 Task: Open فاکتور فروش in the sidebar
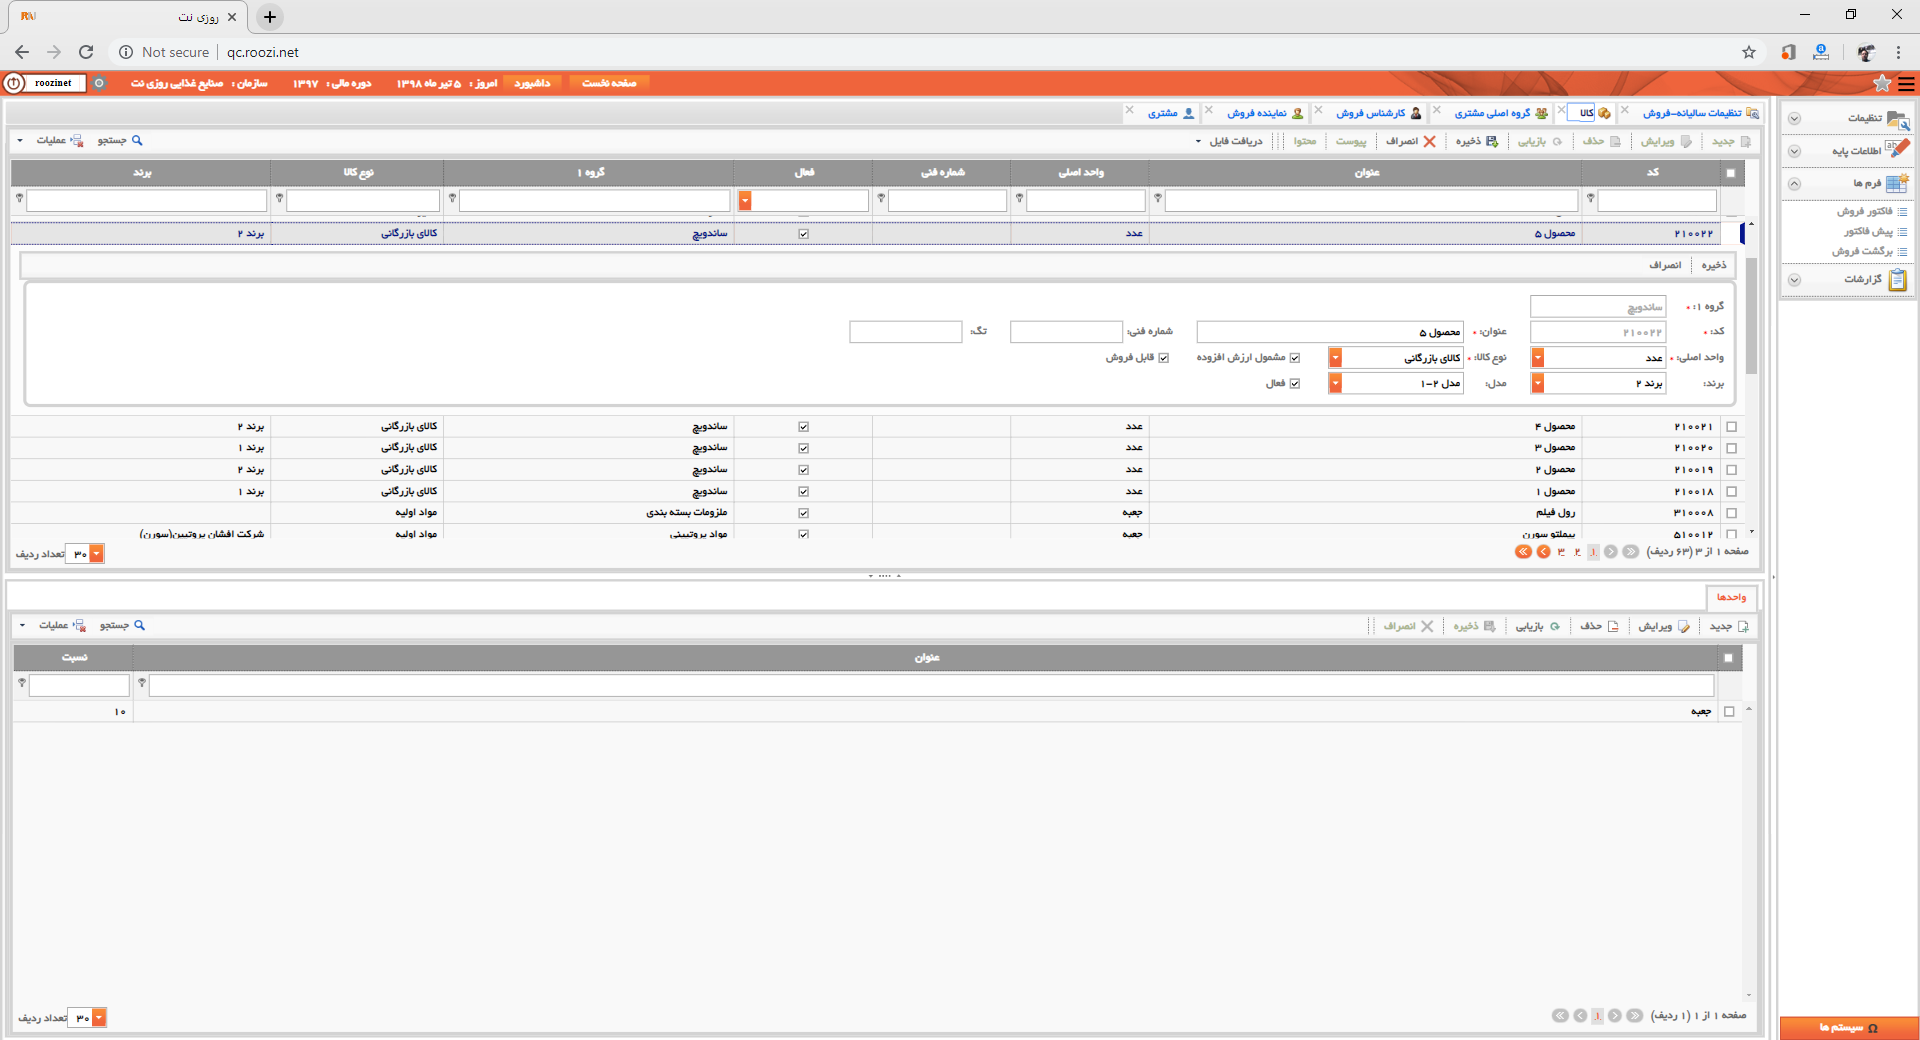coord(1864,212)
